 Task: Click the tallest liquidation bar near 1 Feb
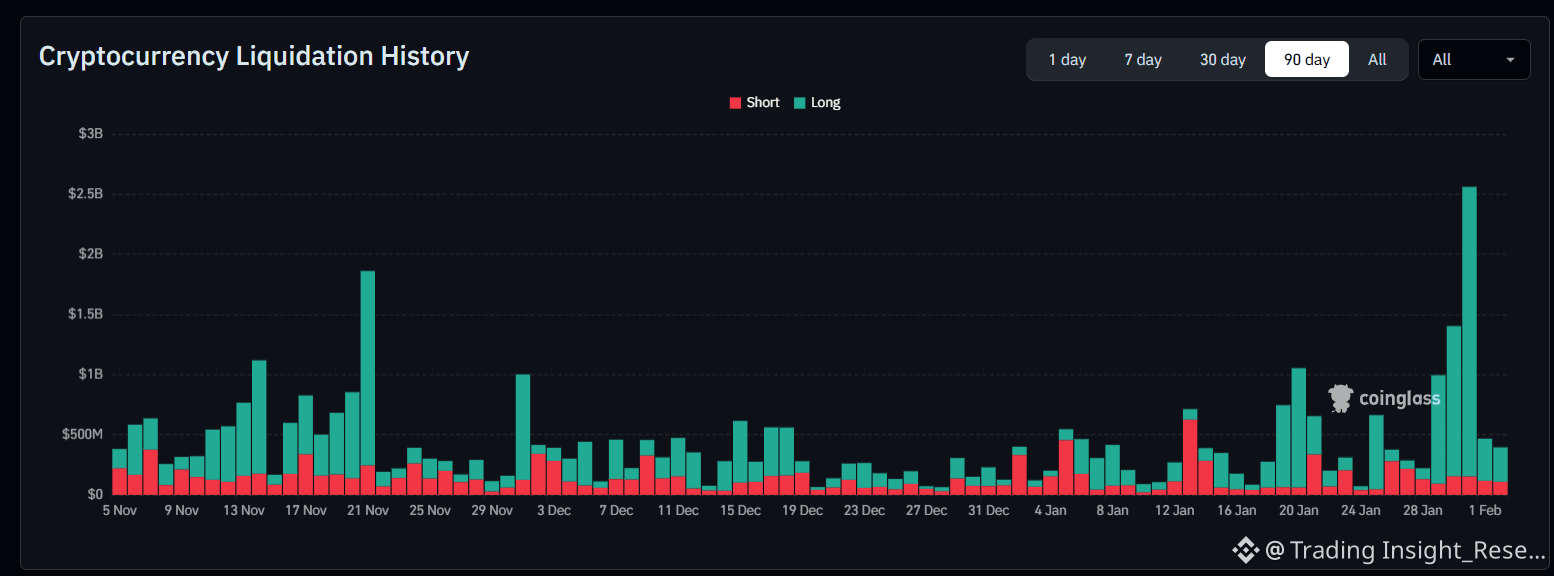point(1469,330)
